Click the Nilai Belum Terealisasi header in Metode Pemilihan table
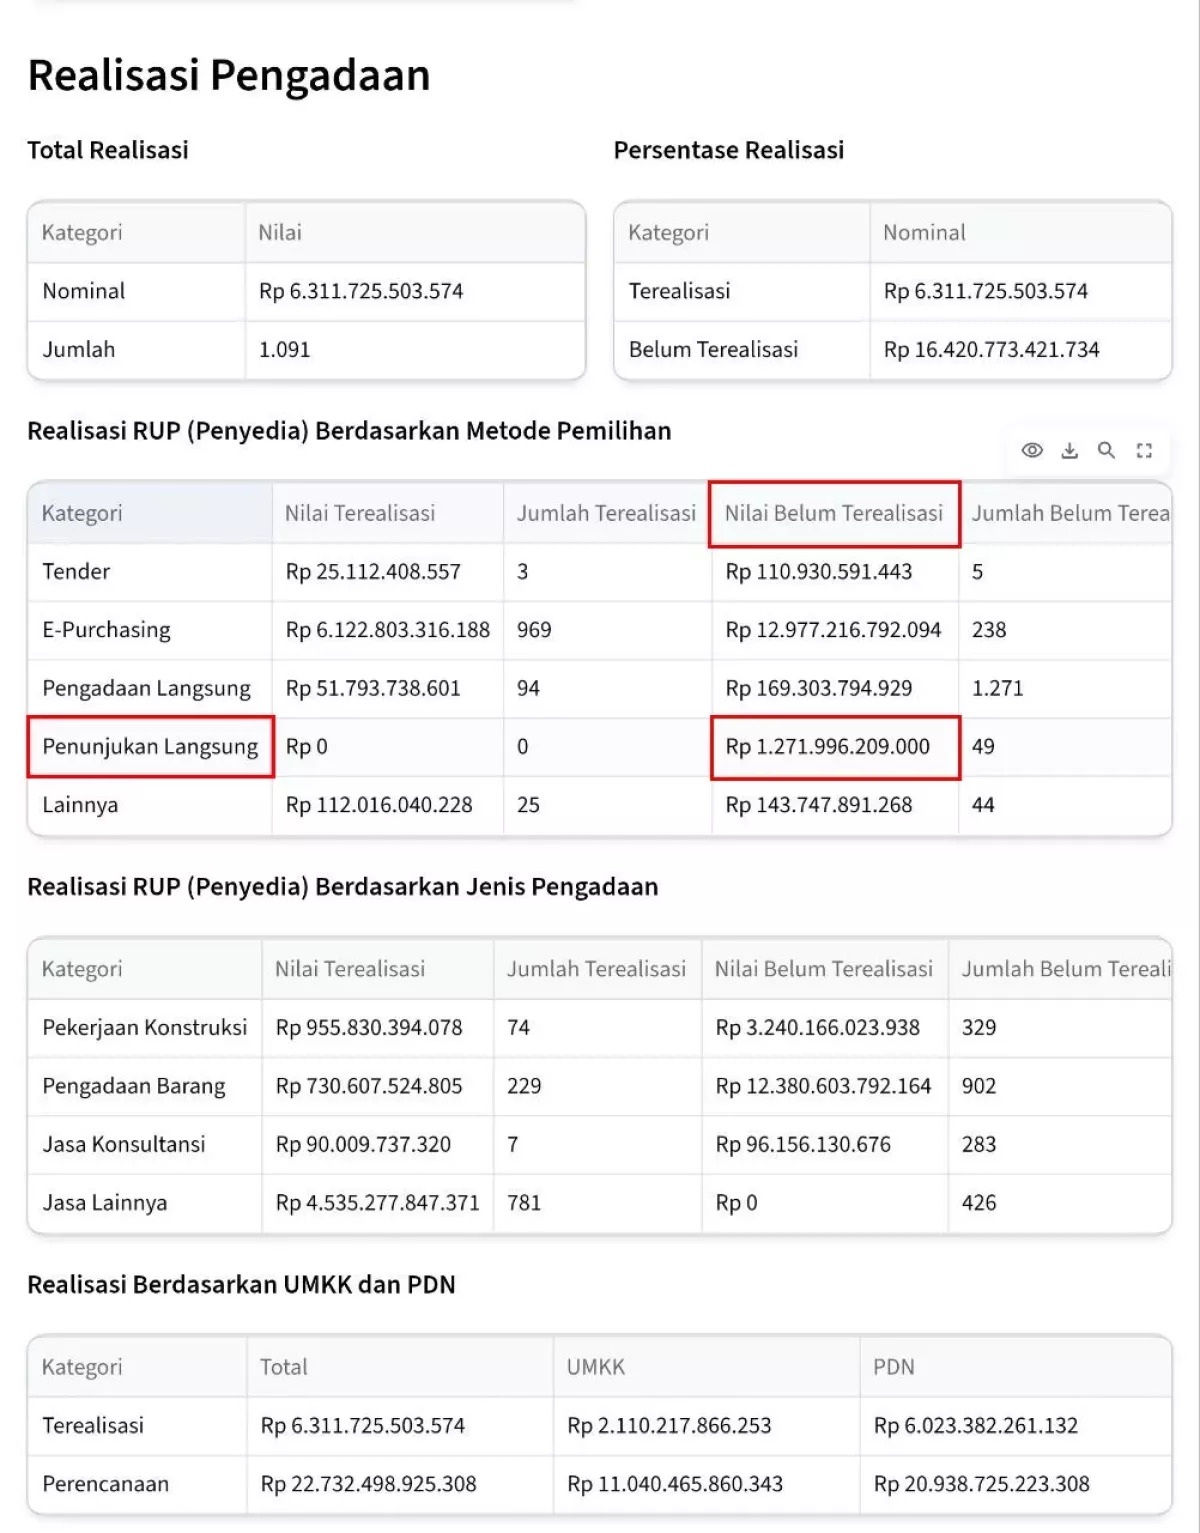This screenshot has height=1533, width=1200. (834, 513)
